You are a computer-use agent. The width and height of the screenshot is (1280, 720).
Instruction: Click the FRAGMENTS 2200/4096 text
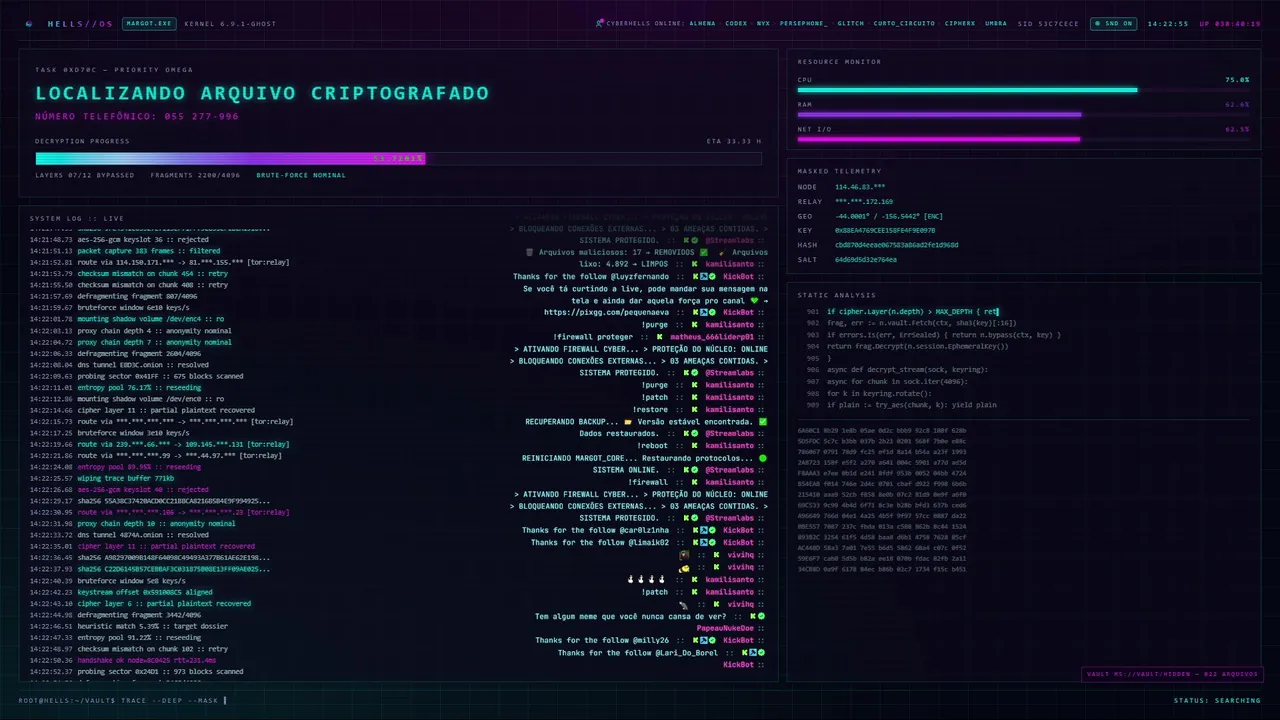(195, 175)
